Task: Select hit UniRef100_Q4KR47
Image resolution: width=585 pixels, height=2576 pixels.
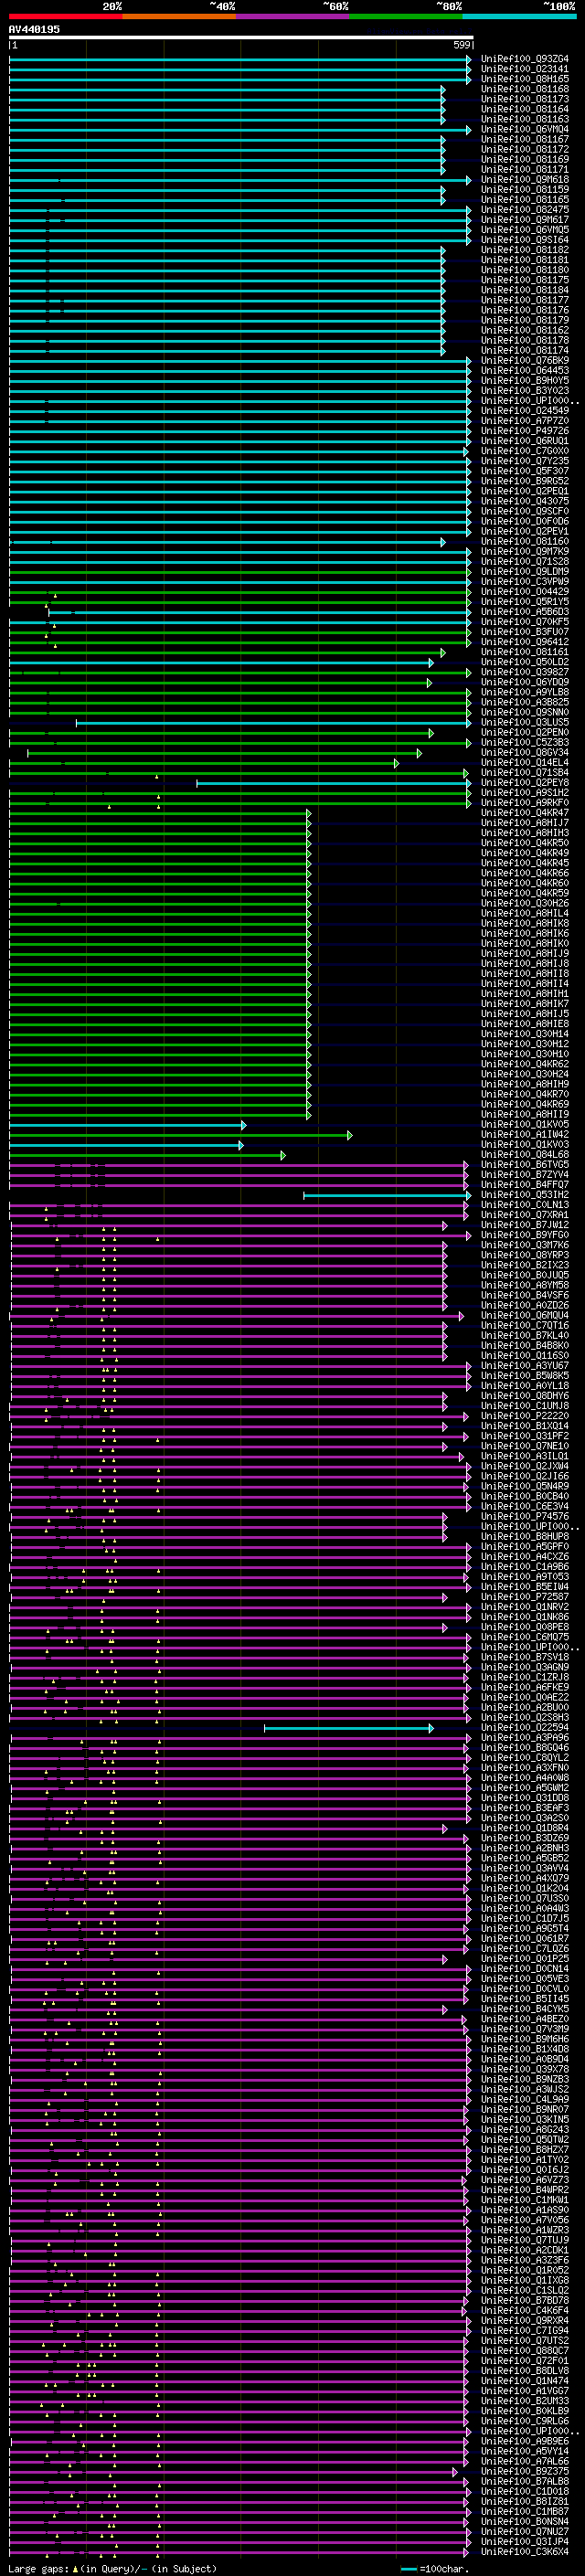Action: click(x=525, y=813)
